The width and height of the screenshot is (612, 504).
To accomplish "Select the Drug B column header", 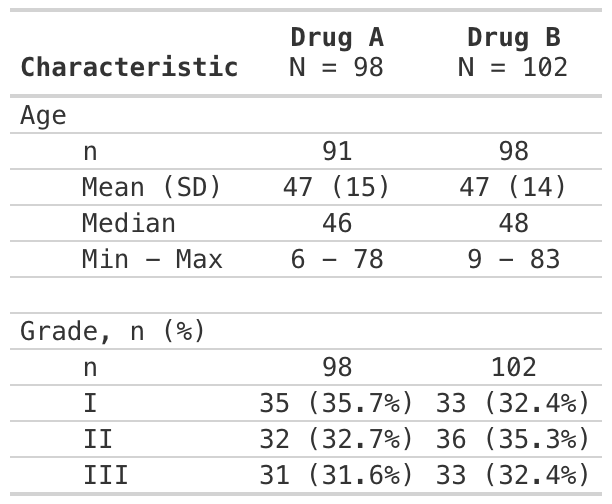I will [513, 38].
